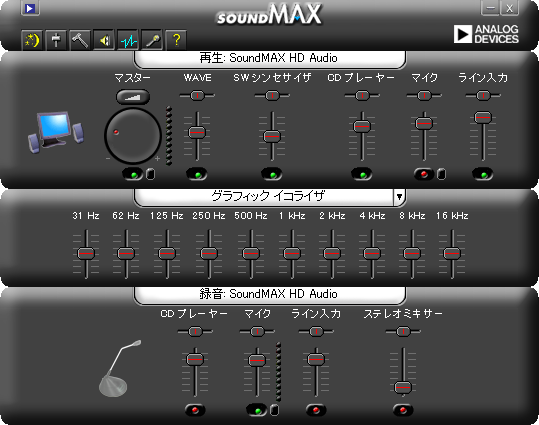Toggle WAVE mute LED button
539x425 pixels.
point(197,174)
